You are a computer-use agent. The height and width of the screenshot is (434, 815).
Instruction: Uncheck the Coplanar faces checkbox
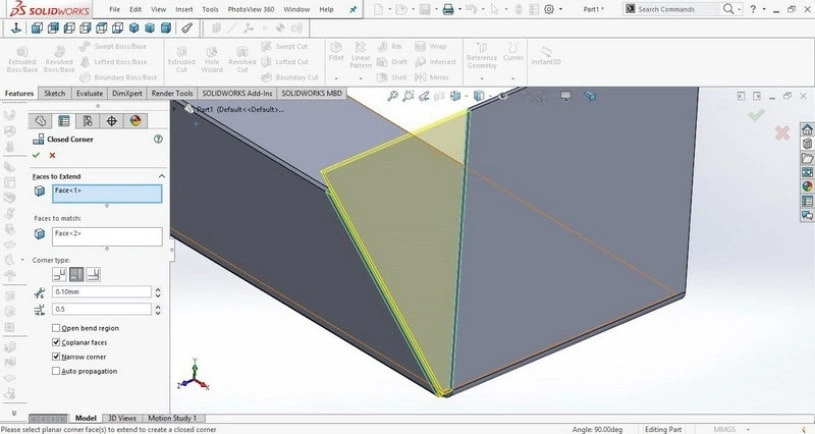point(56,342)
